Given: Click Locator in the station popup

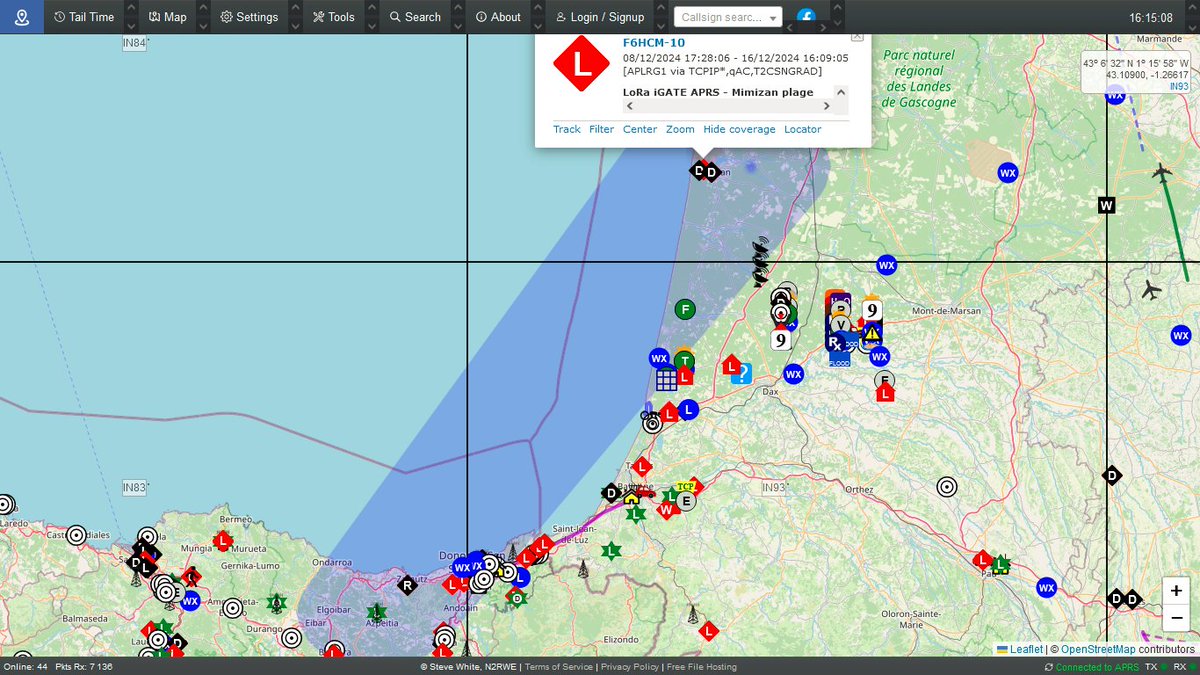Looking at the screenshot, I should click(x=802, y=129).
